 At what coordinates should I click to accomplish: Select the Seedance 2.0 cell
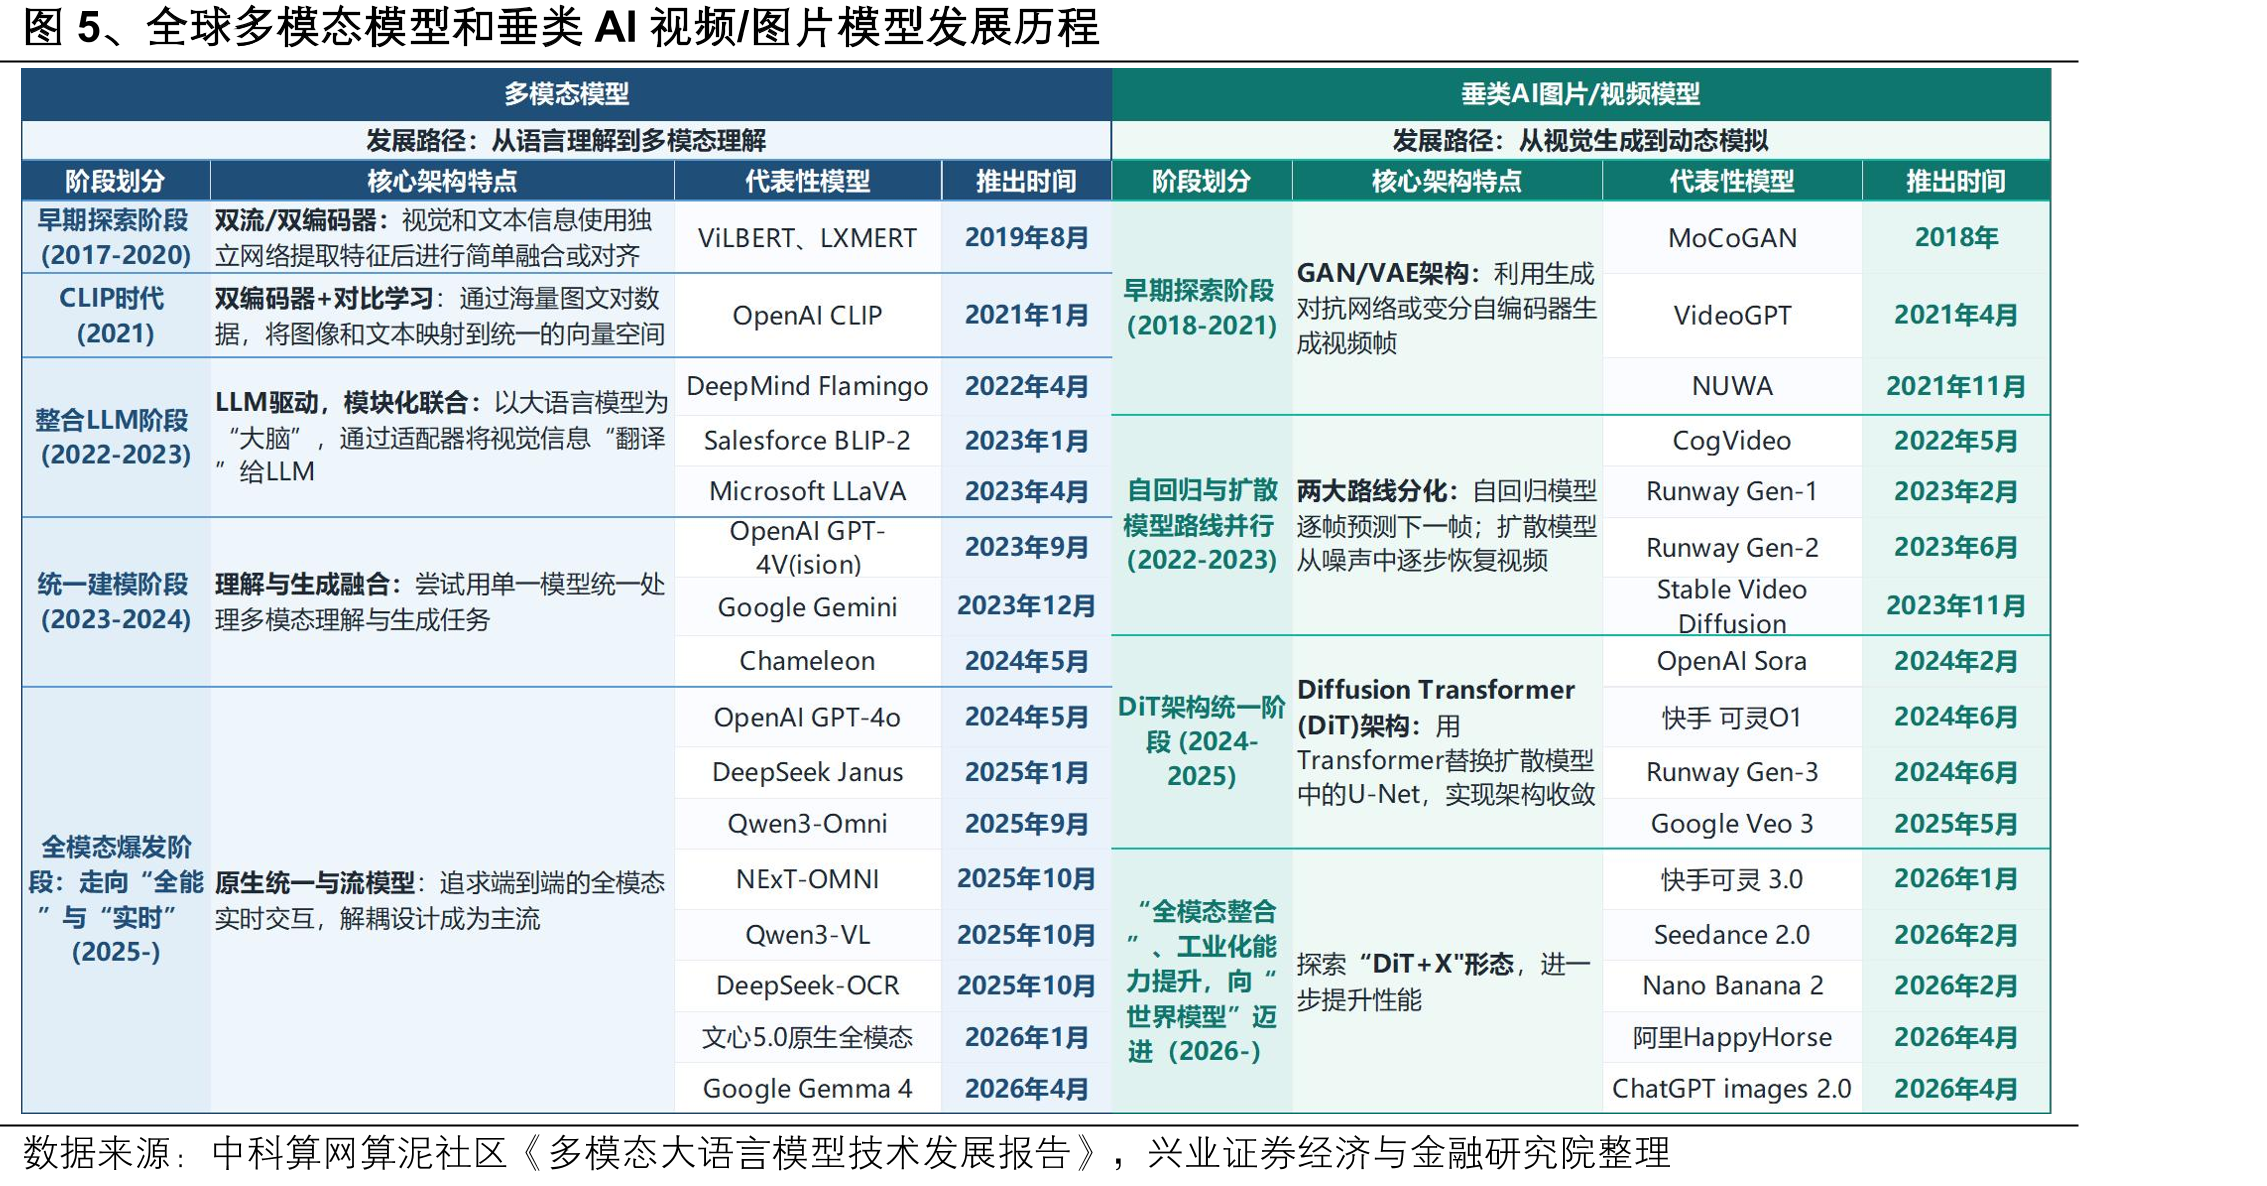click(x=1732, y=935)
